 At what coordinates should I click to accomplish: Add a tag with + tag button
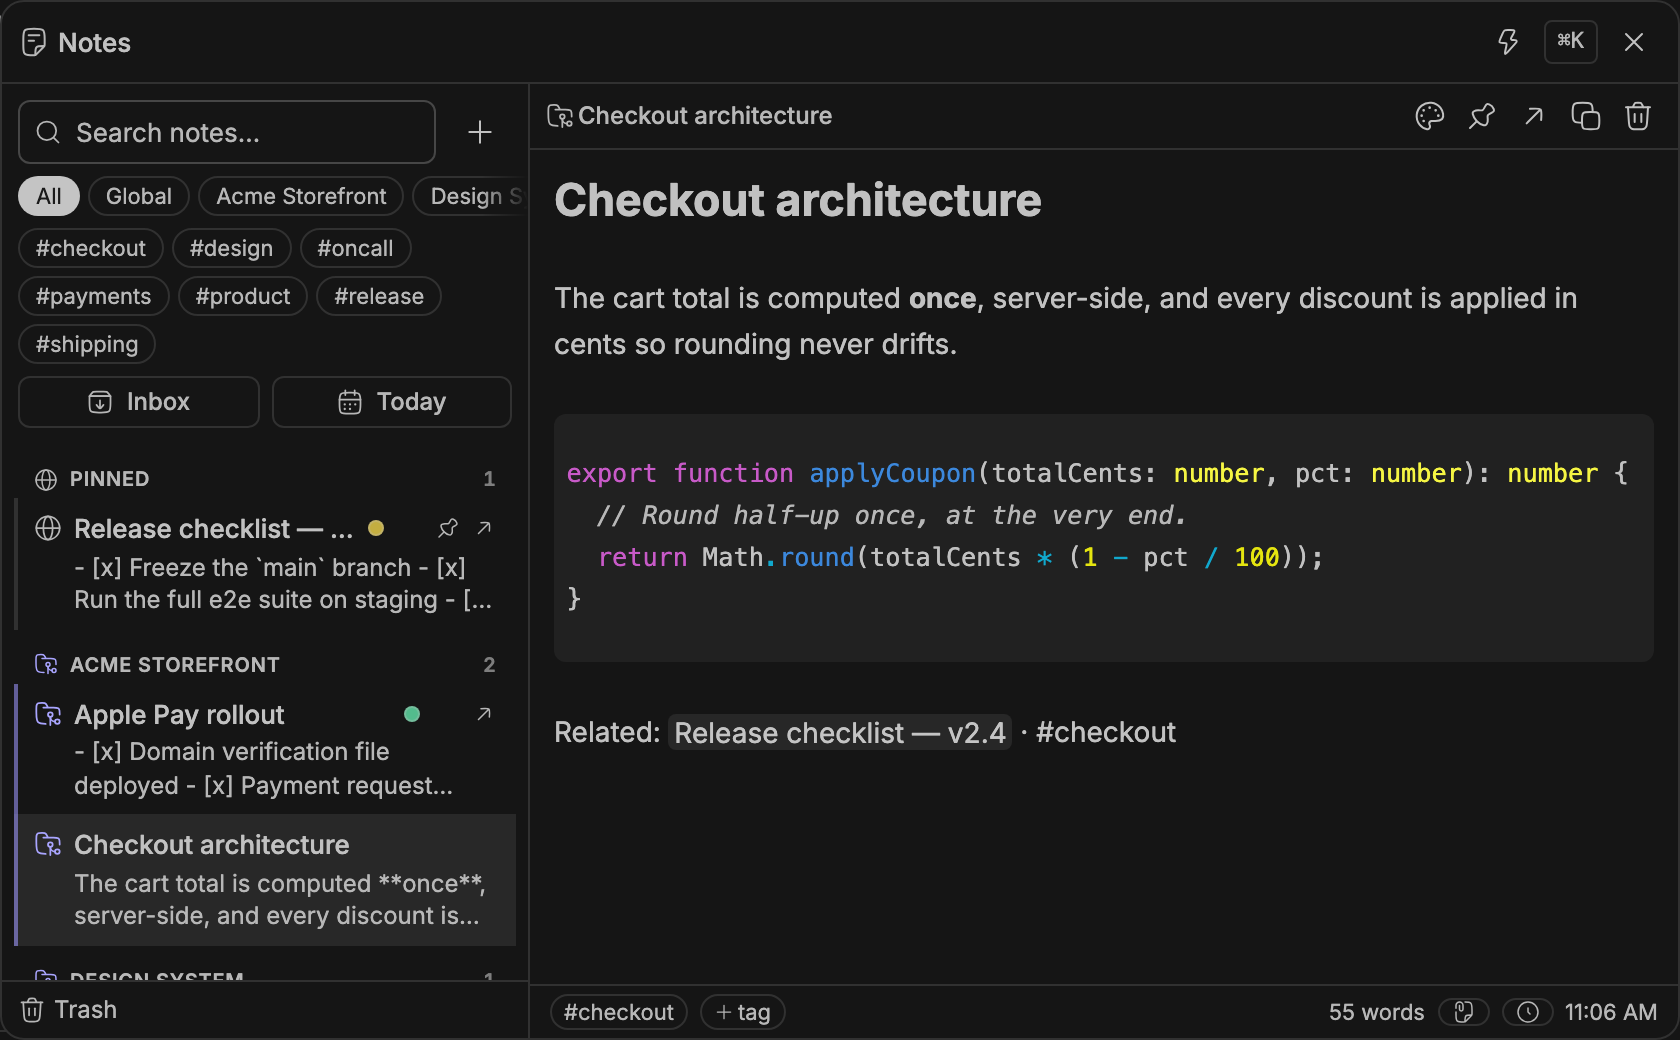tap(743, 1012)
